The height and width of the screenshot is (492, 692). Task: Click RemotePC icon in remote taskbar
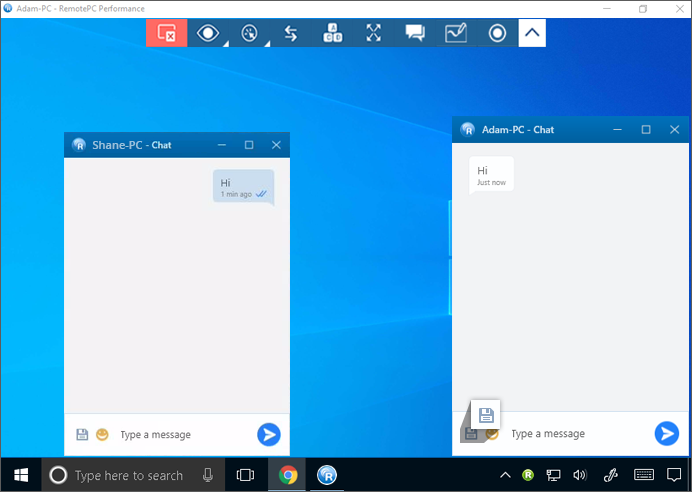point(326,475)
